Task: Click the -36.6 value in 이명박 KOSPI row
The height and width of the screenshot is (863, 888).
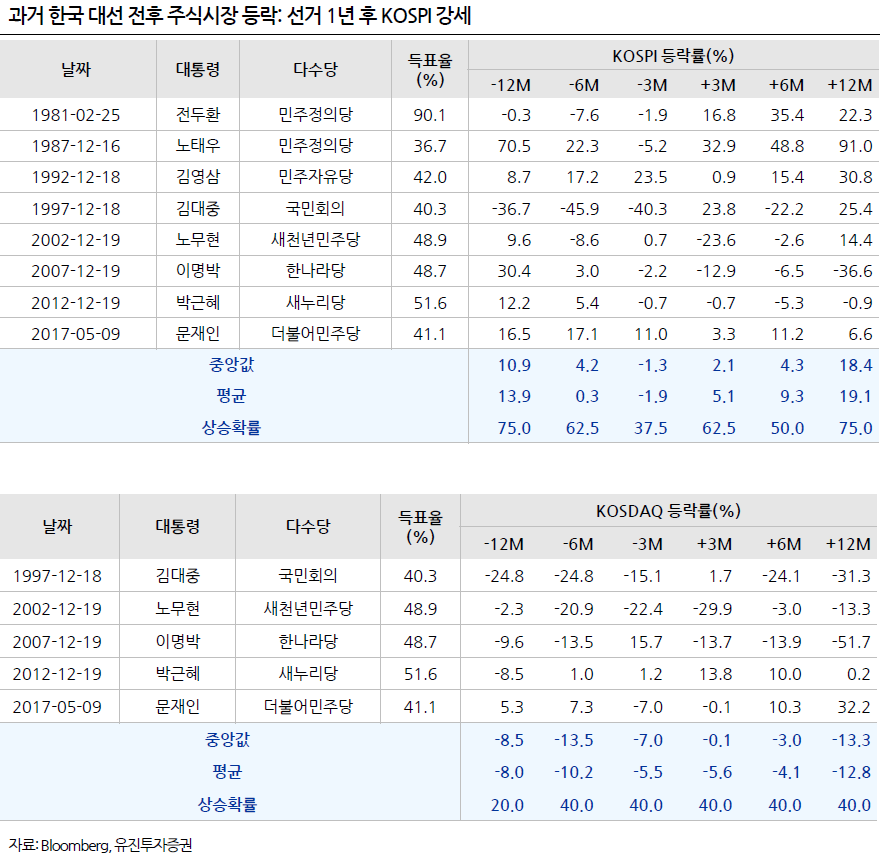Action: 852,271
